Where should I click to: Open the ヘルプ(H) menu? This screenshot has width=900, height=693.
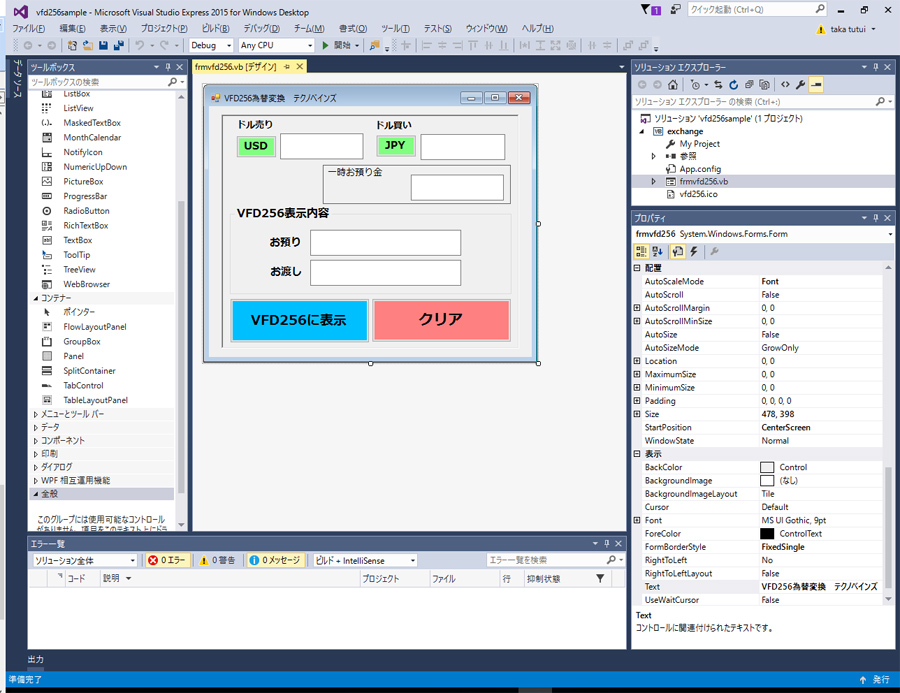[x=537, y=29]
